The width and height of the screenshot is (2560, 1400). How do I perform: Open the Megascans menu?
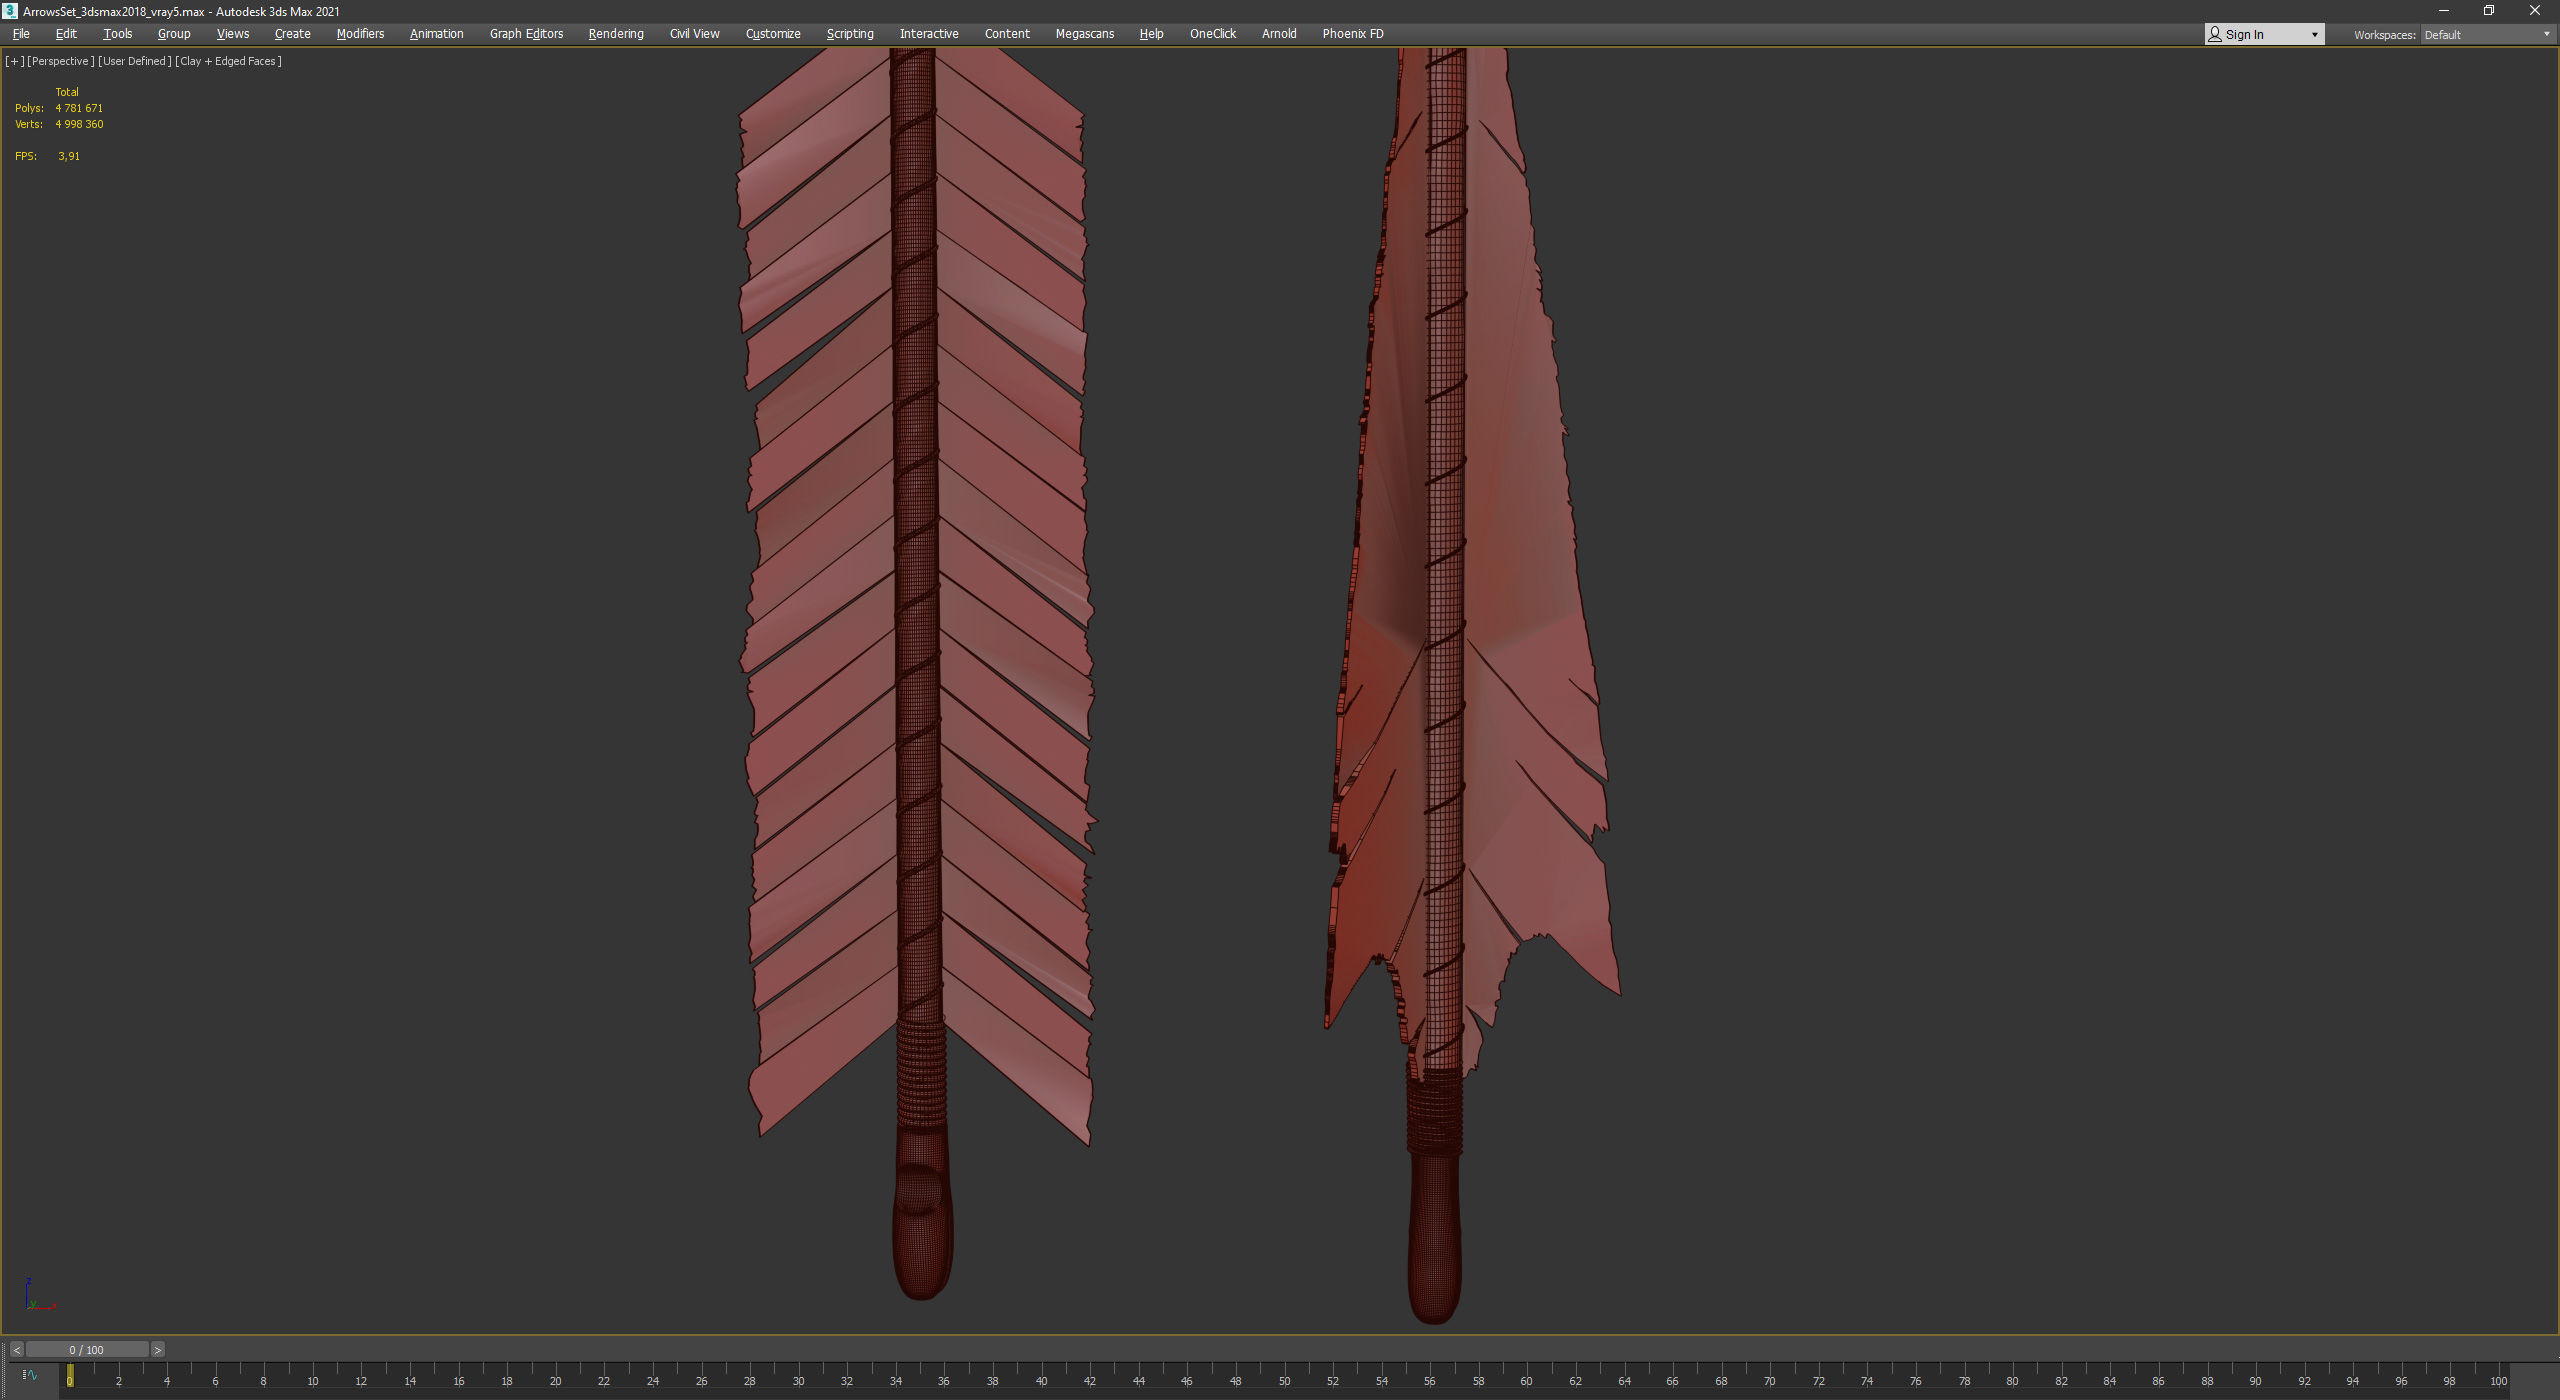coord(1085,34)
